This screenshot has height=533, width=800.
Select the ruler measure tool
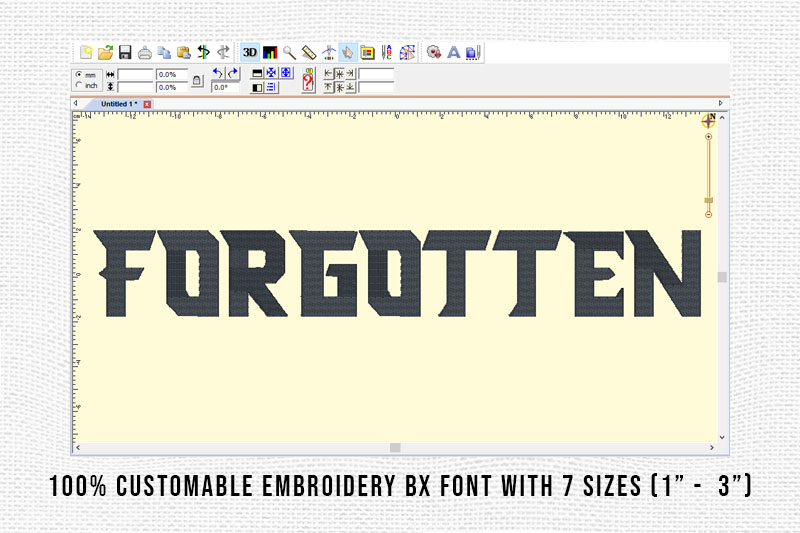coord(309,53)
